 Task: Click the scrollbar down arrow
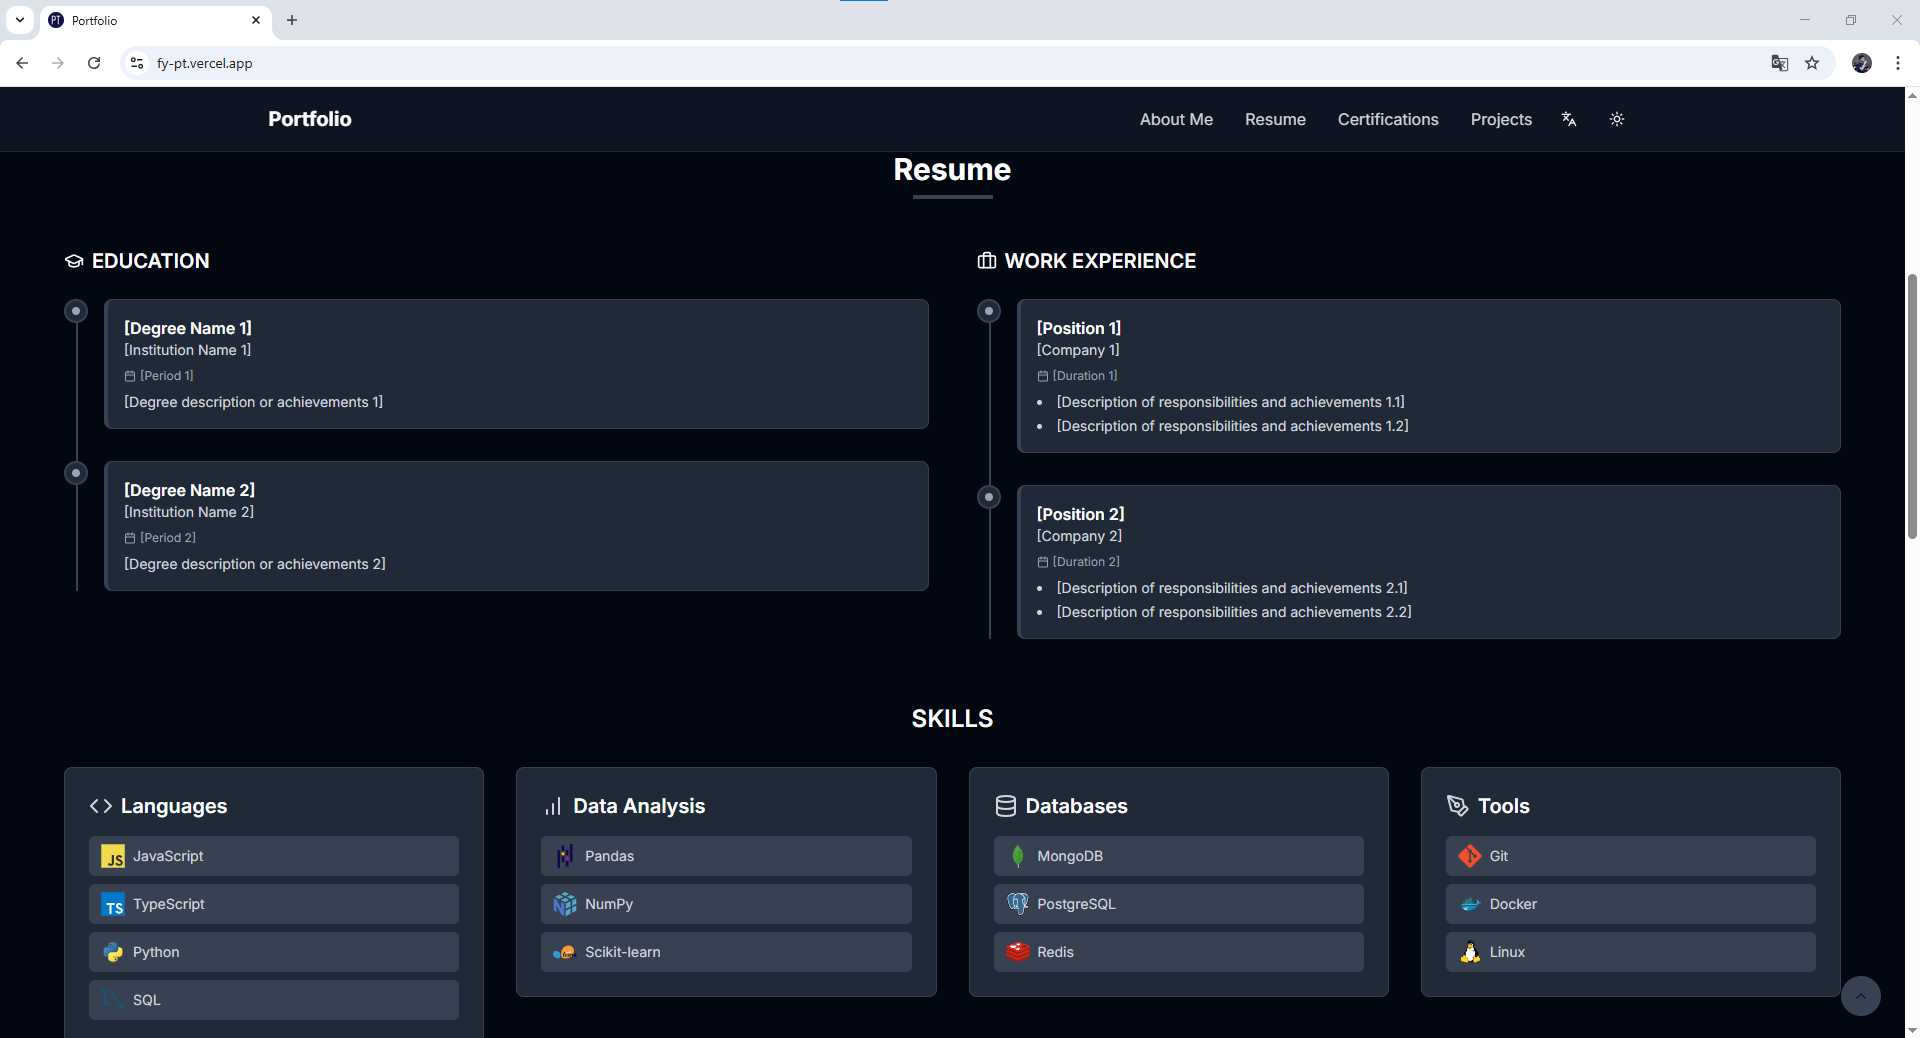point(1912,1029)
